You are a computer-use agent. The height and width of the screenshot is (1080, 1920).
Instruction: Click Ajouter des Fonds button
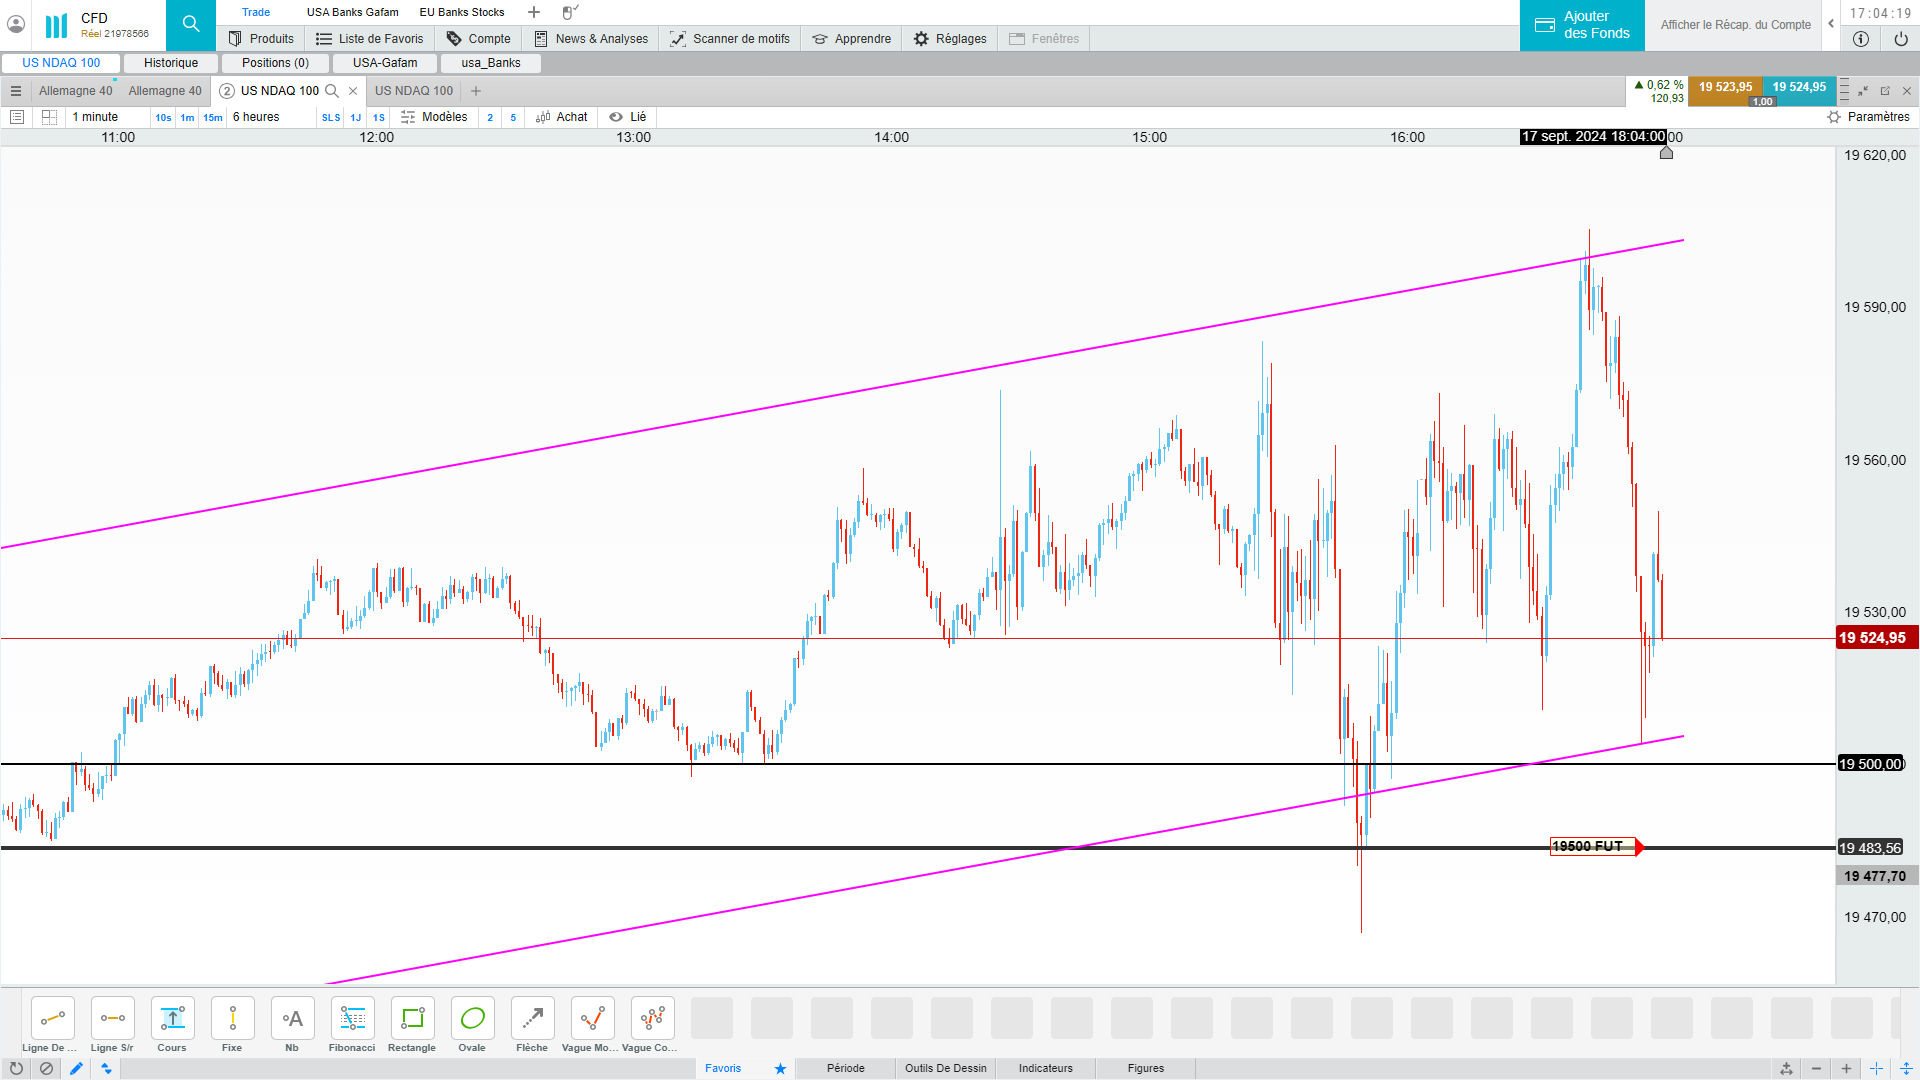1582,25
